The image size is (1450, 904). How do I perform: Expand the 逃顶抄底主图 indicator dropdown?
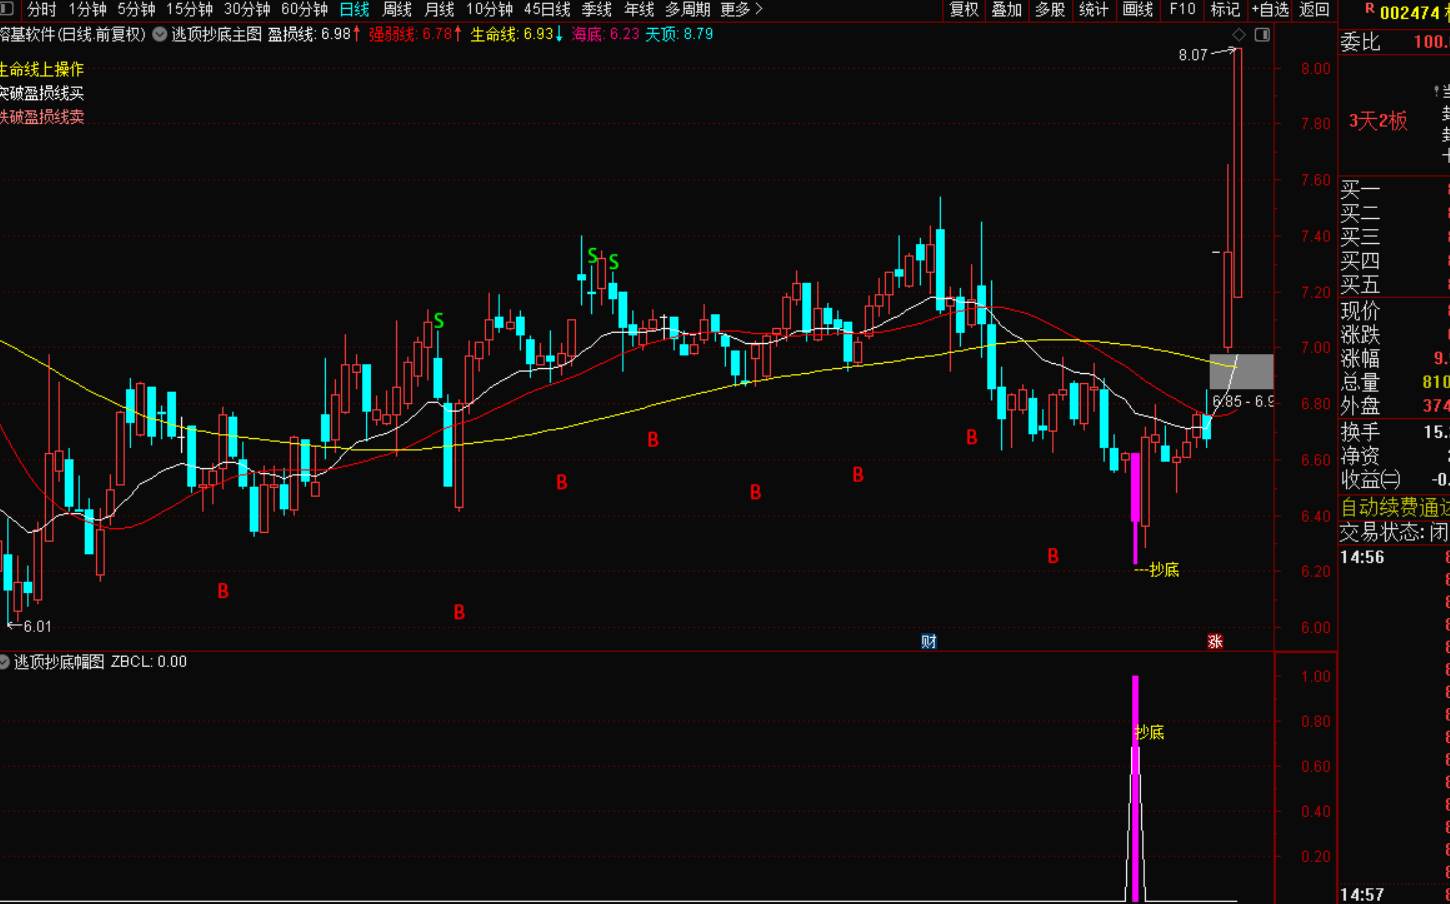(x=160, y=35)
